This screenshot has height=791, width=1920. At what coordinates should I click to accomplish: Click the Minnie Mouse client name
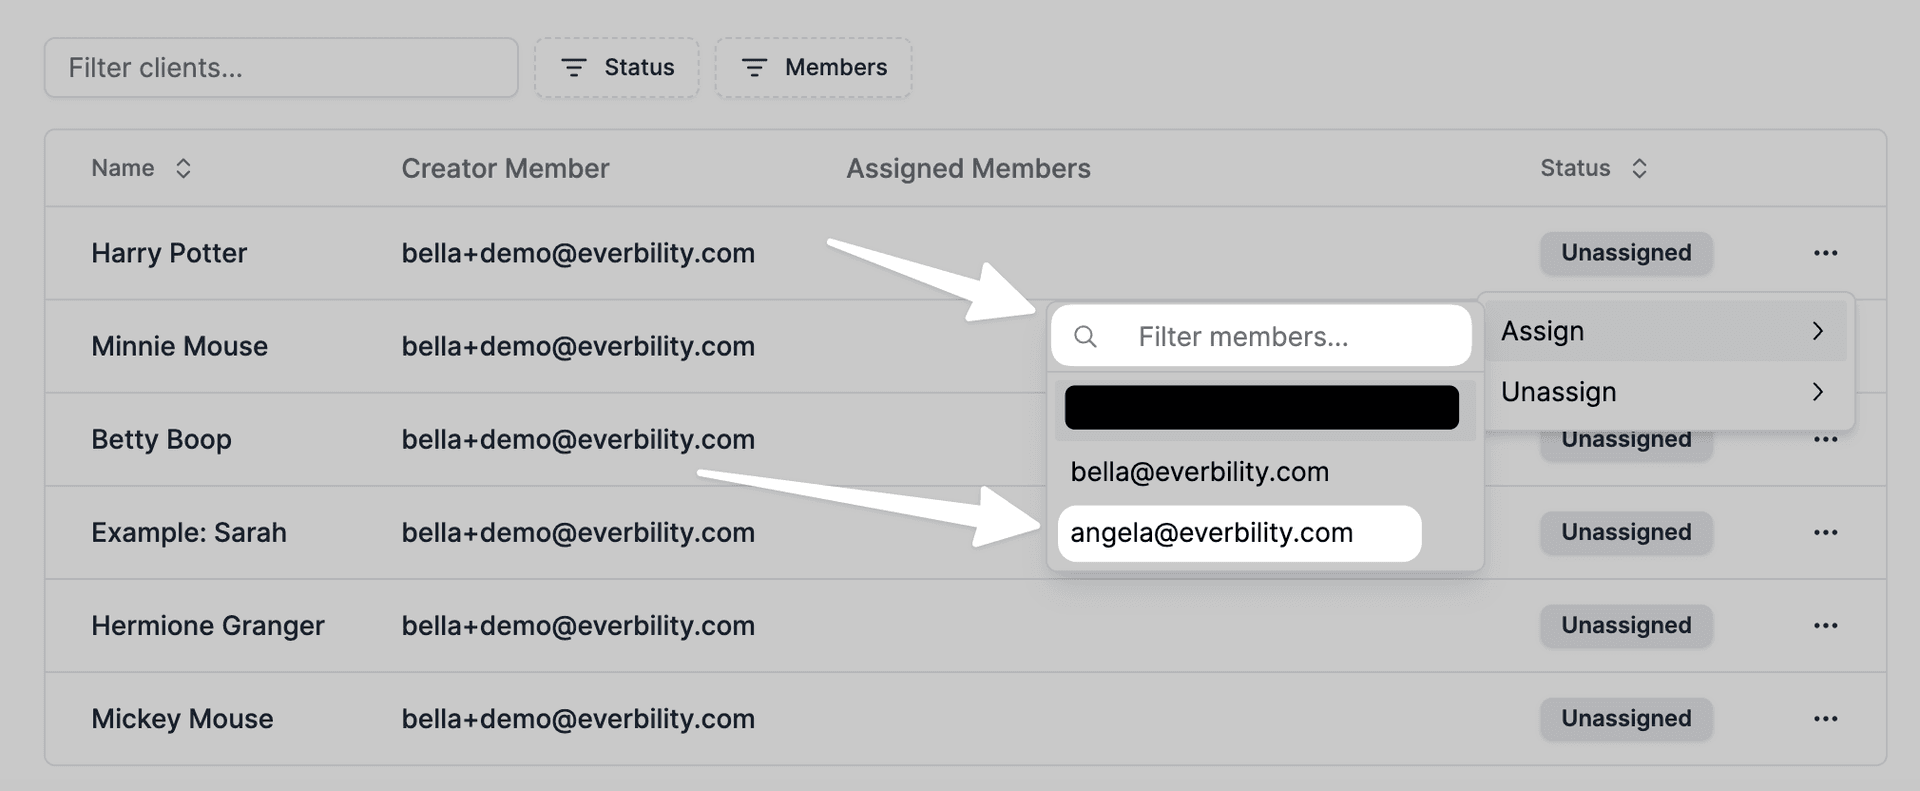pyautogui.click(x=179, y=346)
